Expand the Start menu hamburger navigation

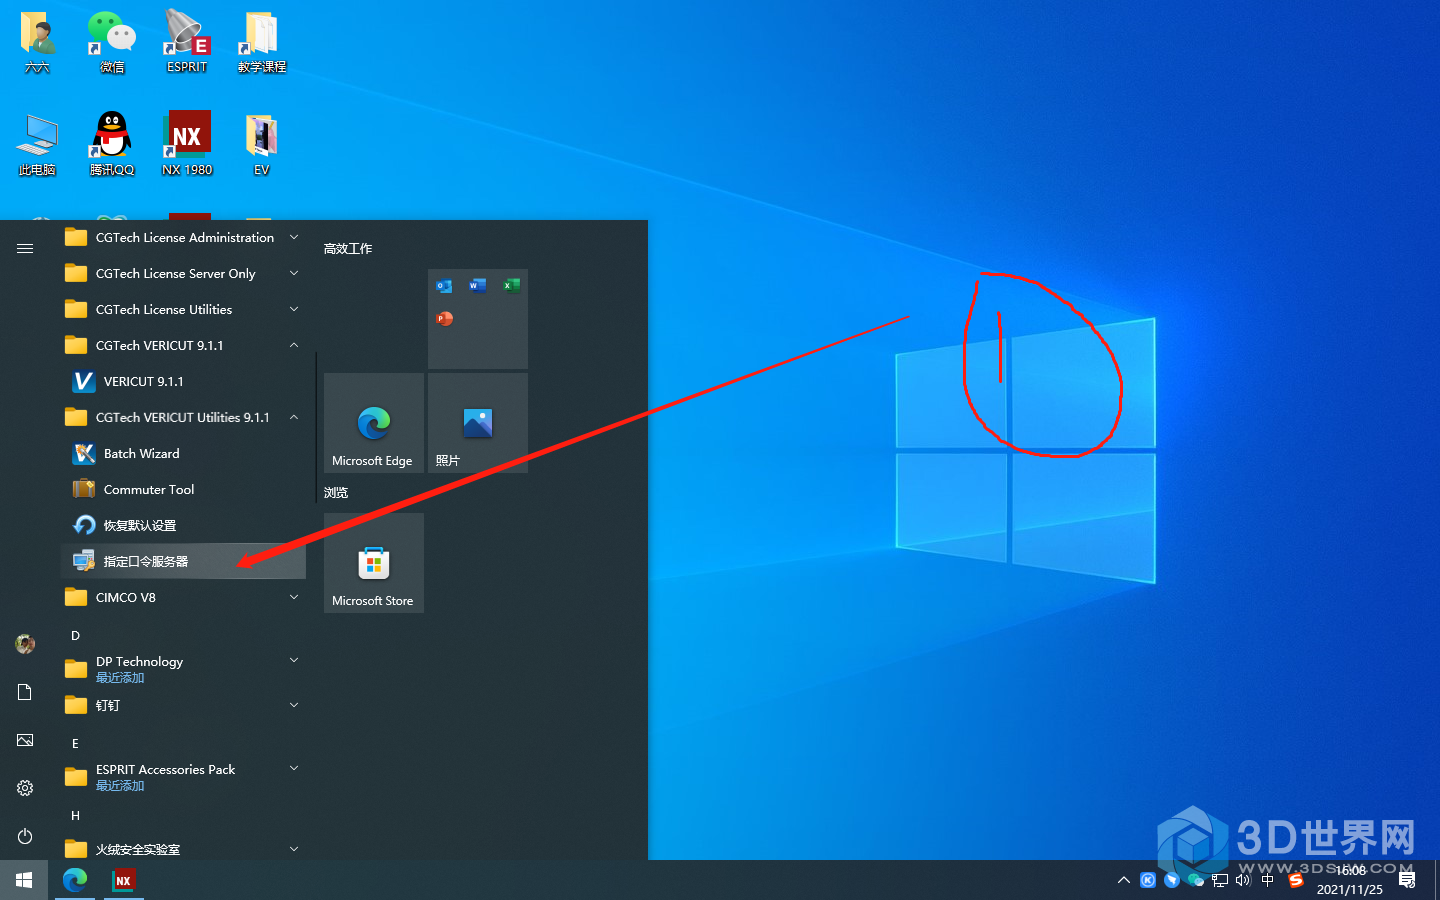tap(25, 248)
